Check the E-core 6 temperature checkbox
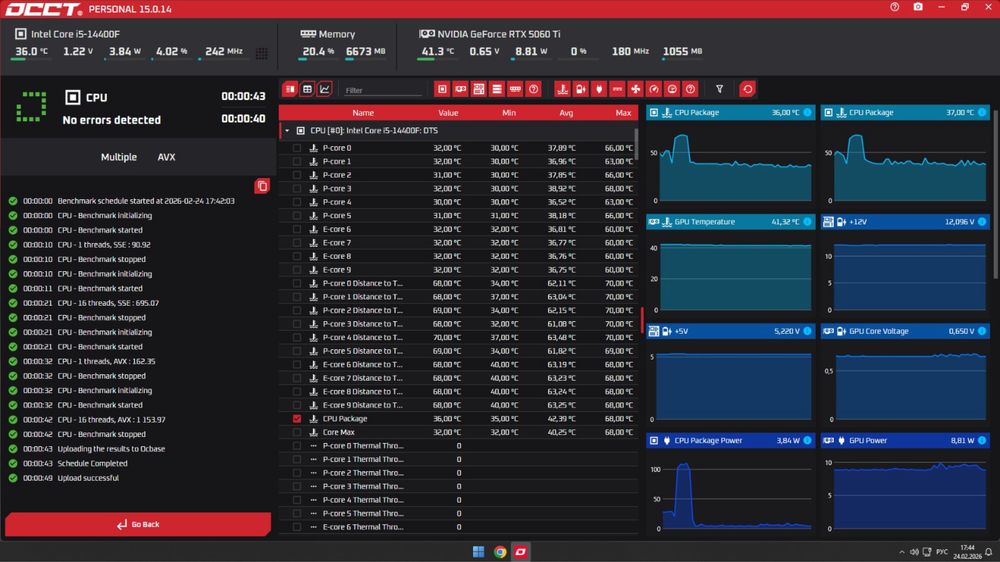 pyautogui.click(x=297, y=229)
